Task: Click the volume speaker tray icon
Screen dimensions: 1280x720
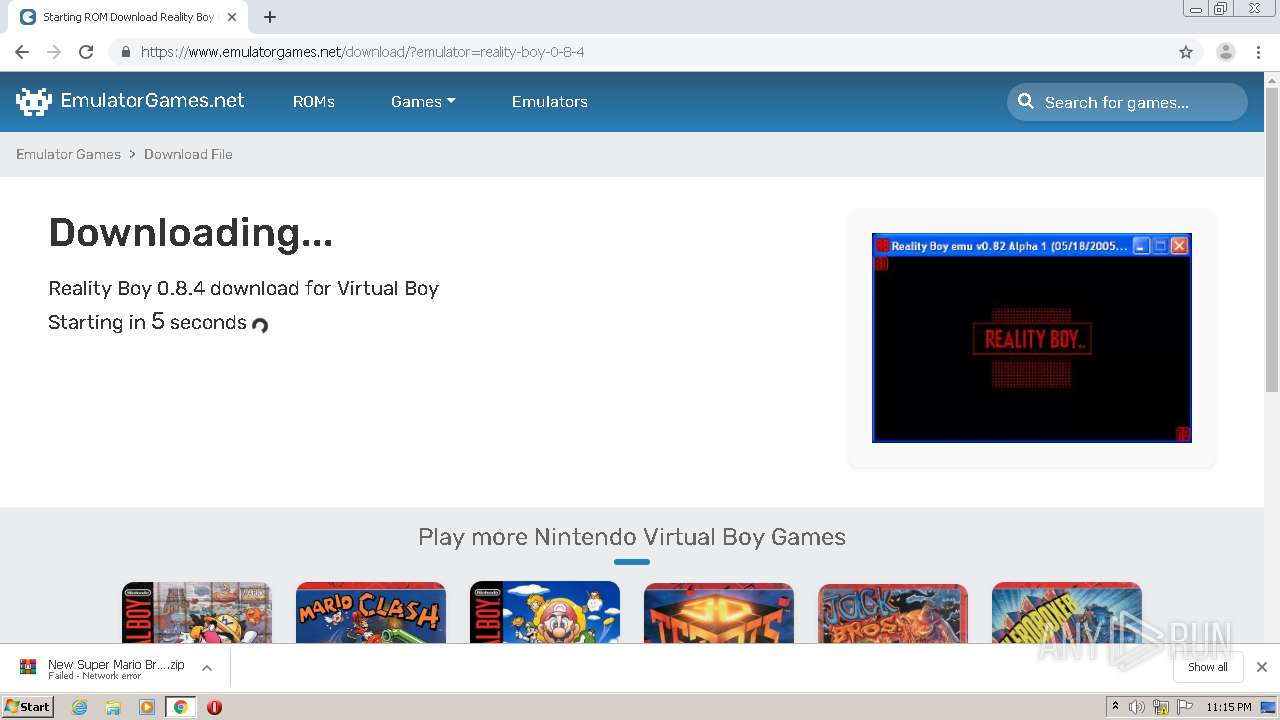Action: 1137,707
